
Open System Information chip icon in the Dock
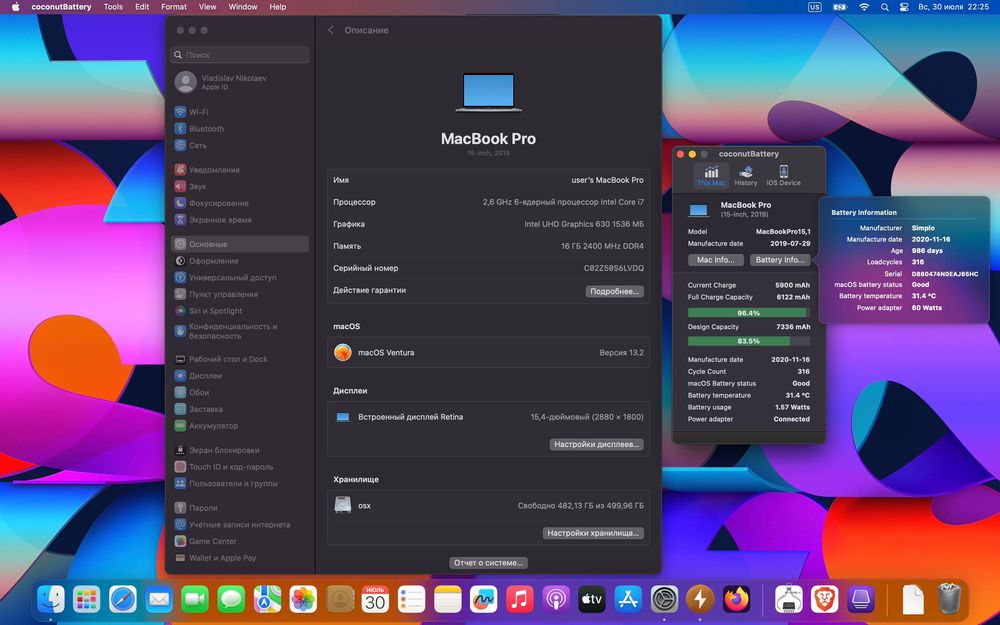click(788, 599)
